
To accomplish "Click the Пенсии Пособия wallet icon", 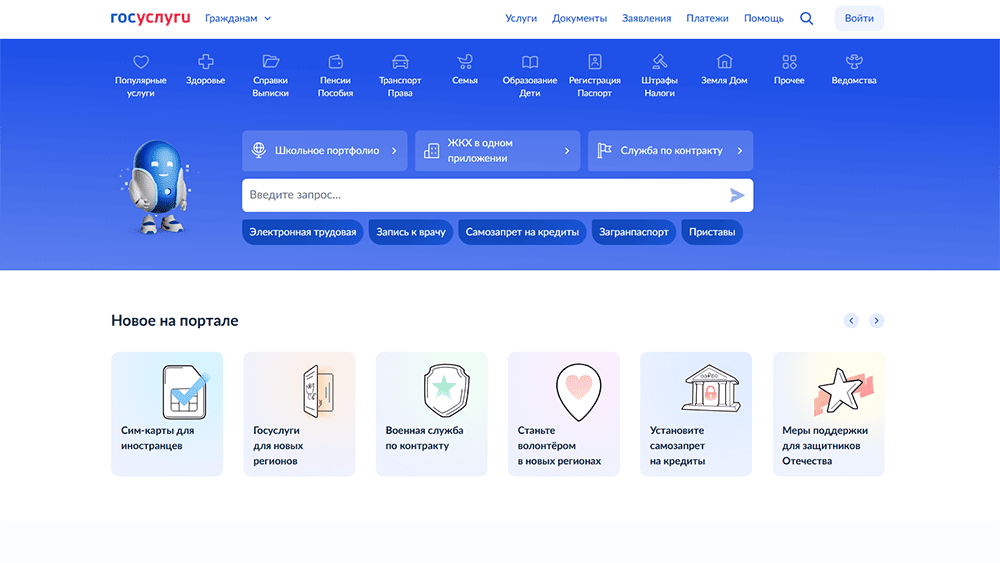I will tap(335, 62).
